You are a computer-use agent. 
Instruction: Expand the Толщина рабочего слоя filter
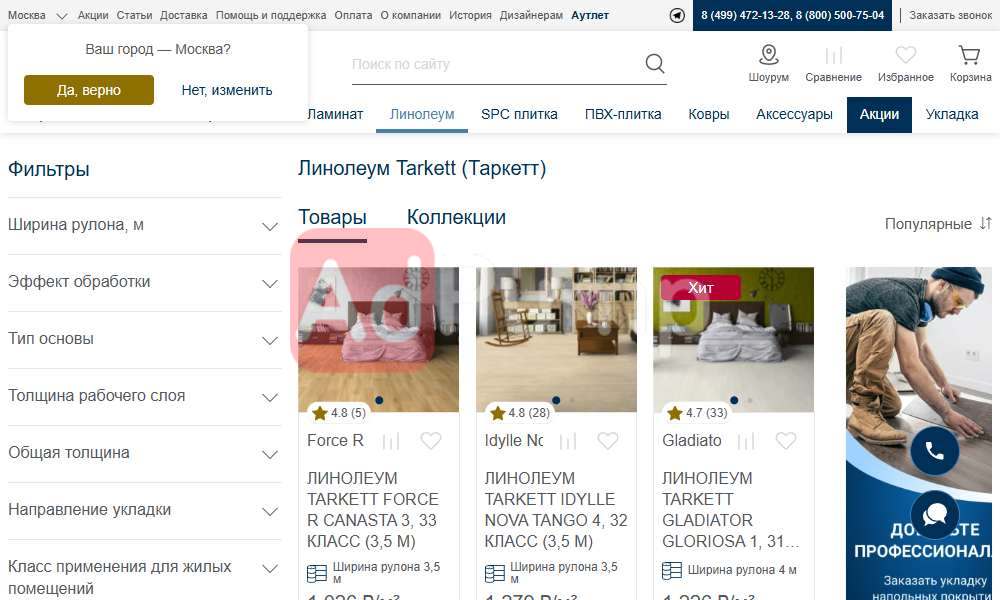pyautogui.click(x=144, y=396)
